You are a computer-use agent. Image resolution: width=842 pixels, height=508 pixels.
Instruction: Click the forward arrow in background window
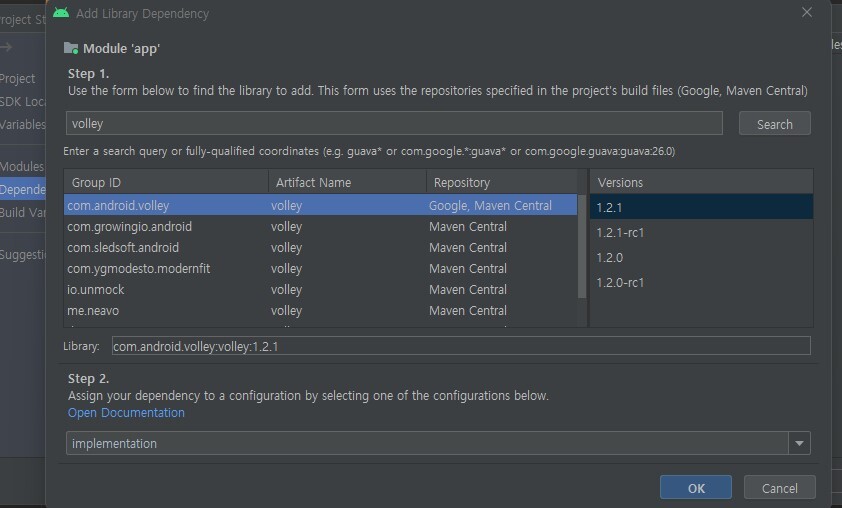[x=6, y=47]
